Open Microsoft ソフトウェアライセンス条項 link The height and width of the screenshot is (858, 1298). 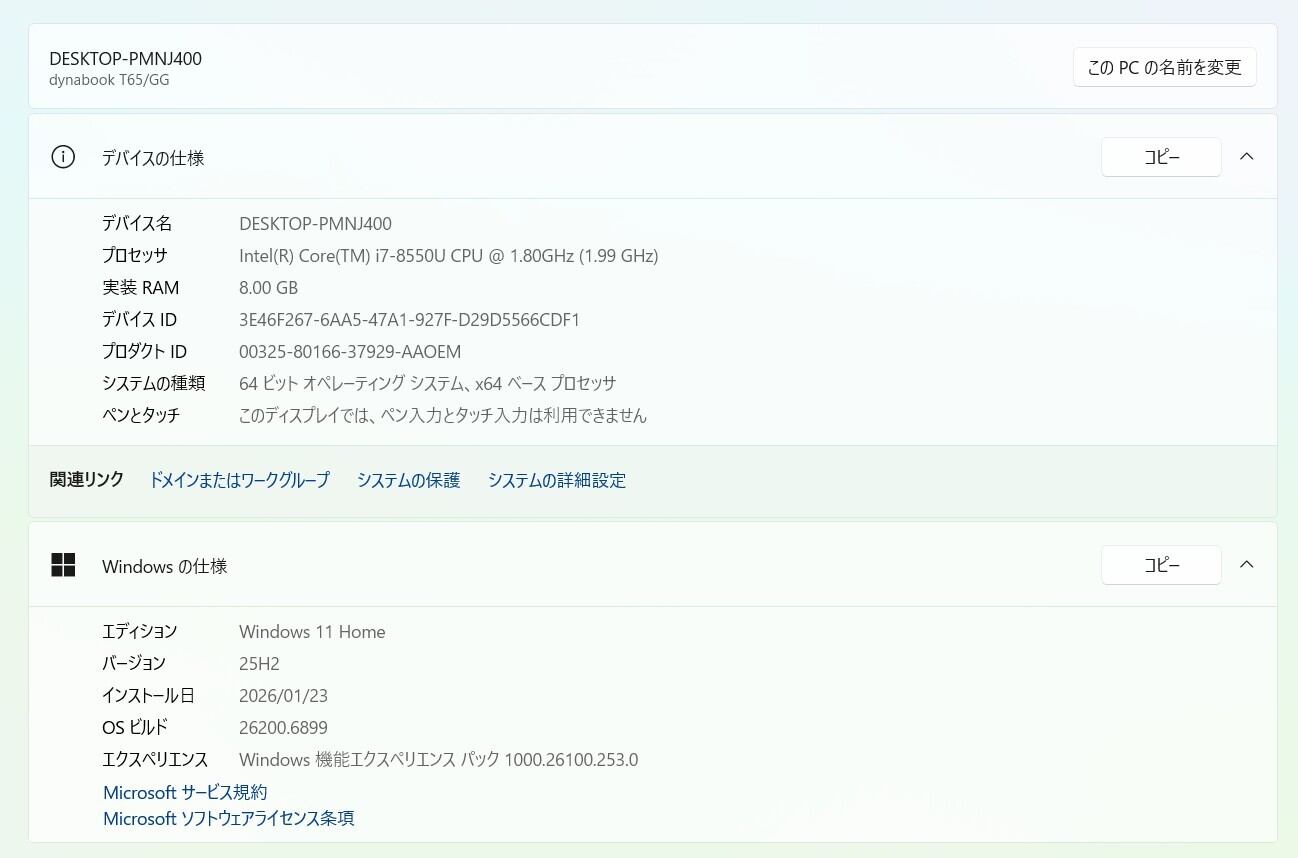[x=229, y=818]
